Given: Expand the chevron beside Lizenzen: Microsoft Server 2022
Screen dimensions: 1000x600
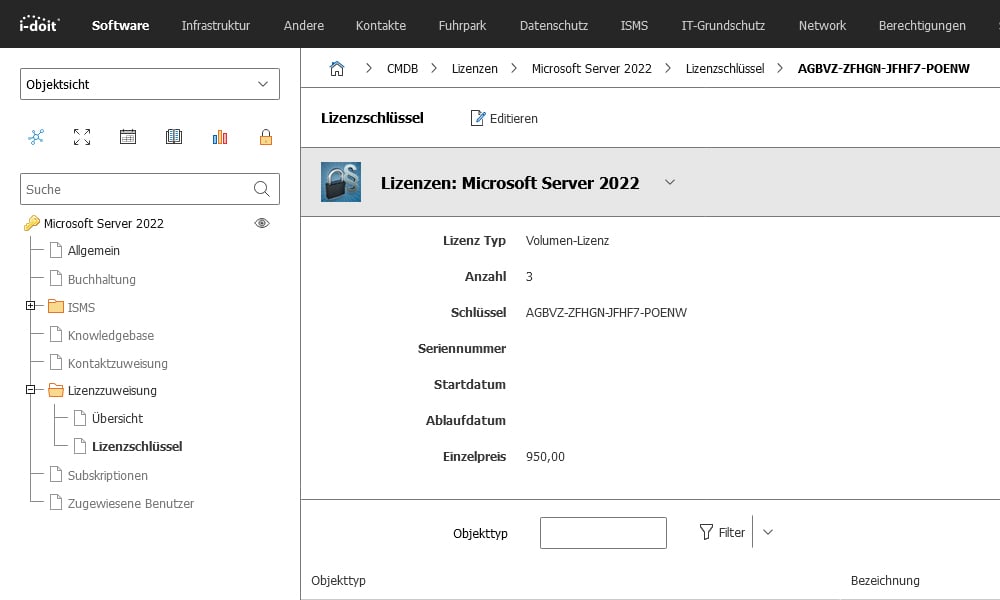Looking at the screenshot, I should (x=670, y=182).
